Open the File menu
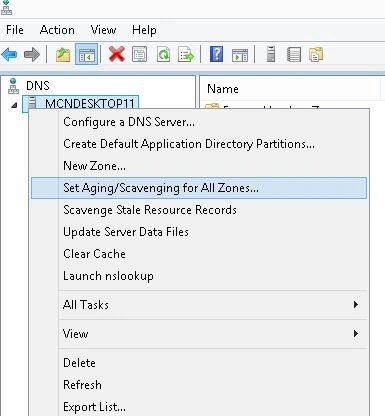This screenshot has width=385, height=416. [15, 30]
